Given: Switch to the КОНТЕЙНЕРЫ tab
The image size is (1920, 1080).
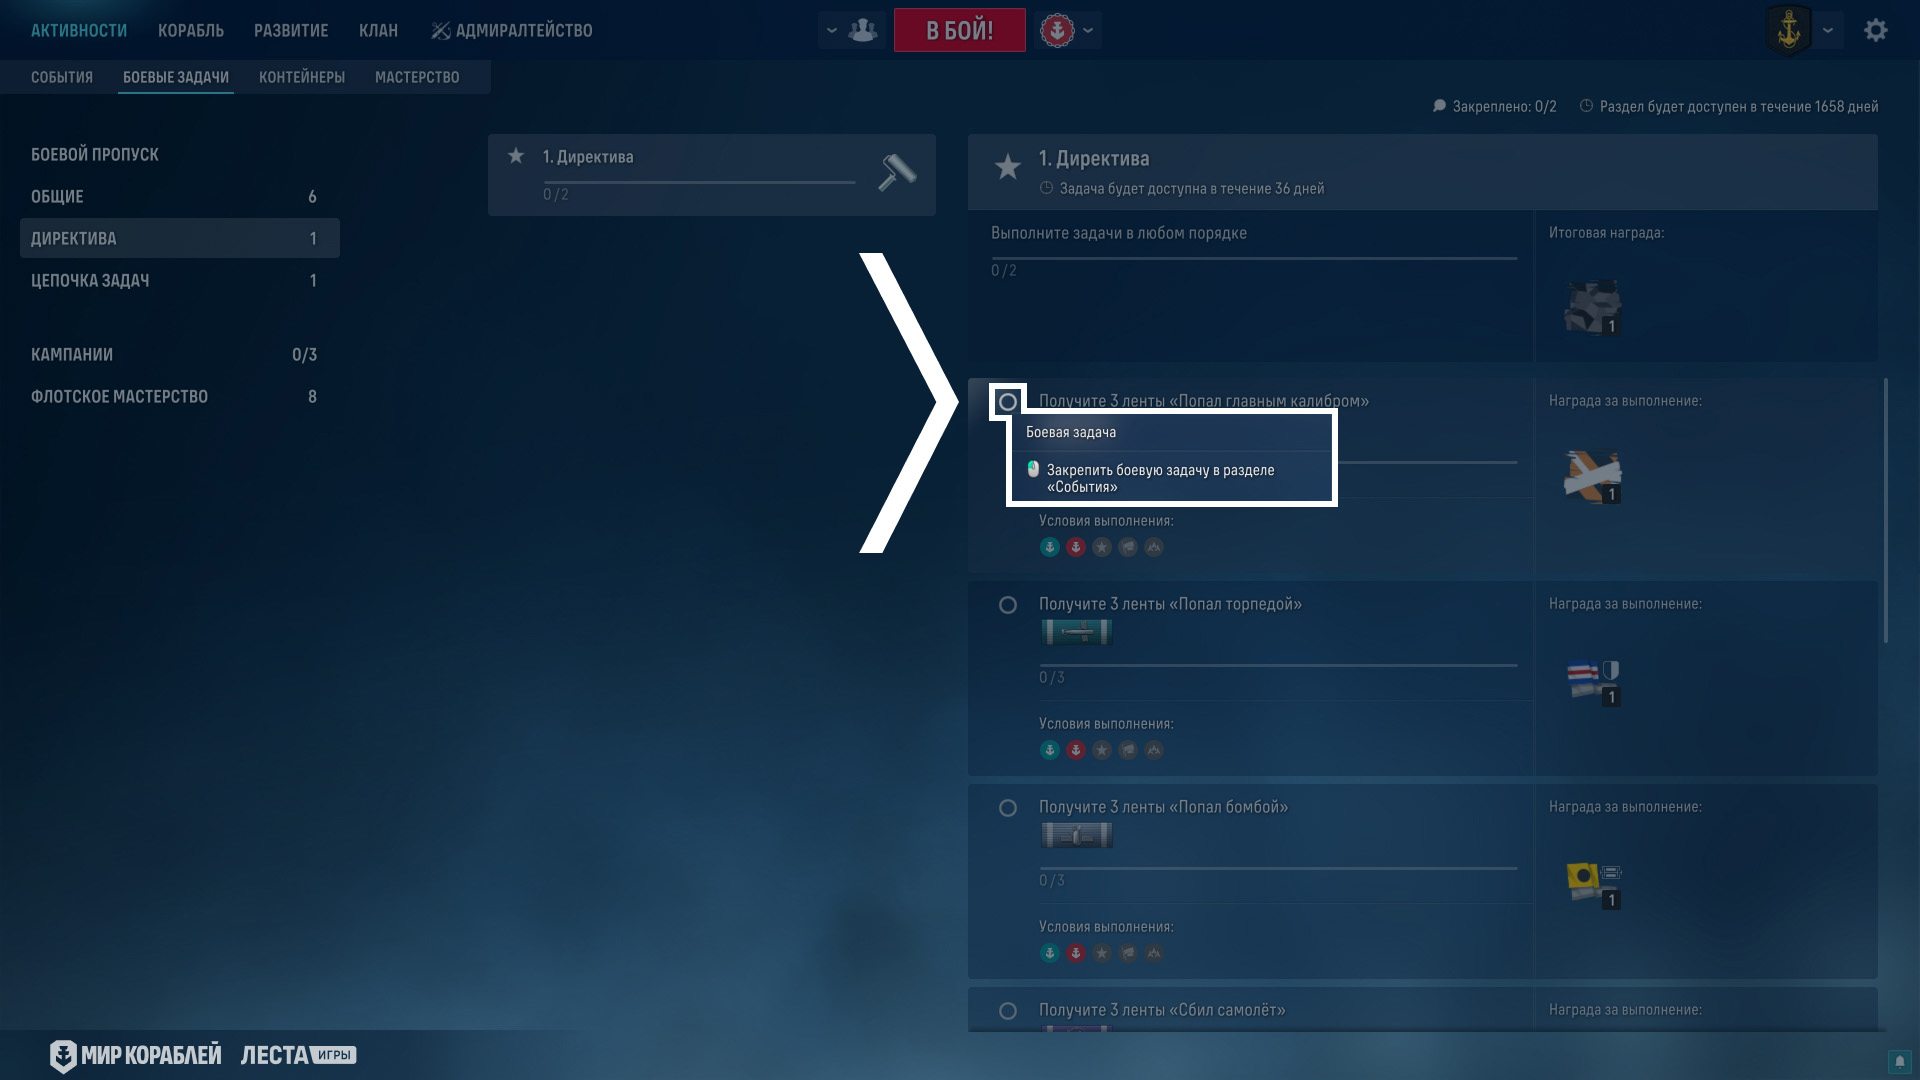Looking at the screenshot, I should click(x=301, y=77).
